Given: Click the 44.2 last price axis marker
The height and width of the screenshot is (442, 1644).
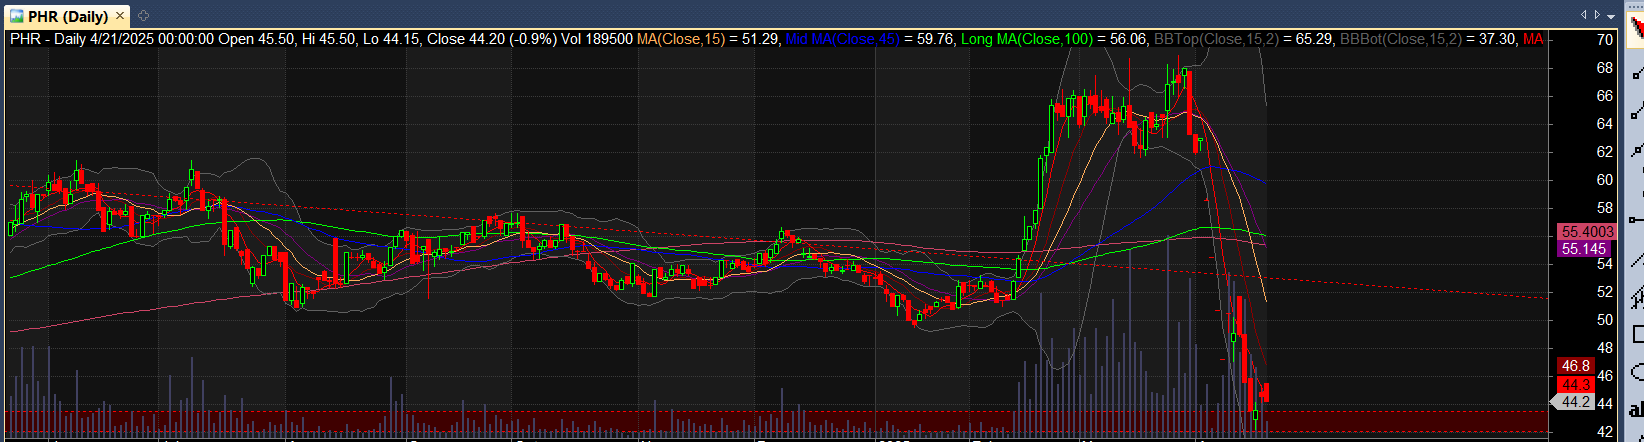Looking at the screenshot, I should (1574, 402).
